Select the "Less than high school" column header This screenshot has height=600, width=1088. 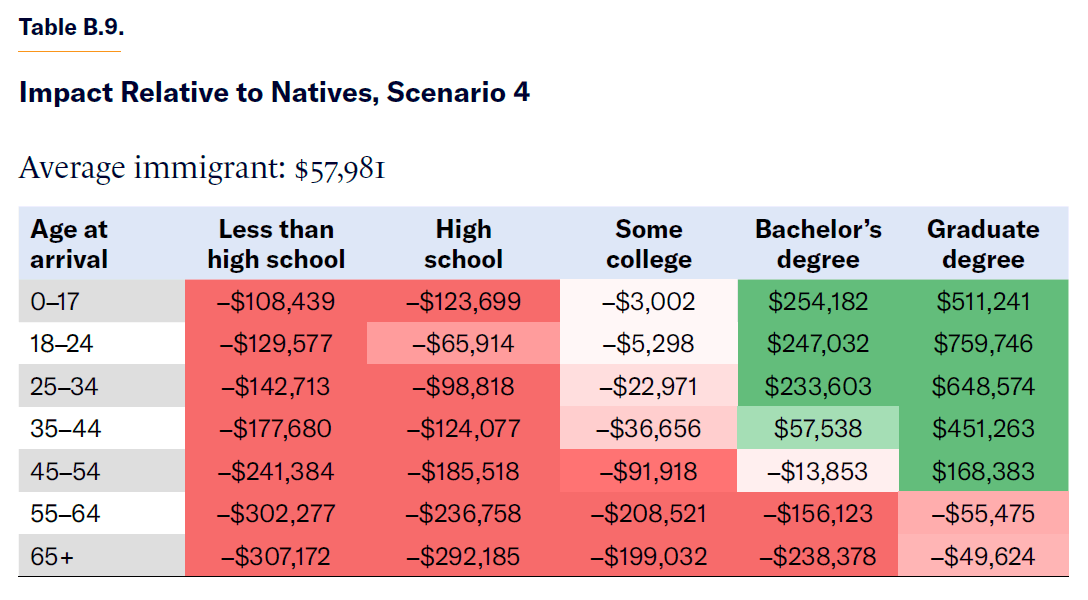coord(276,244)
